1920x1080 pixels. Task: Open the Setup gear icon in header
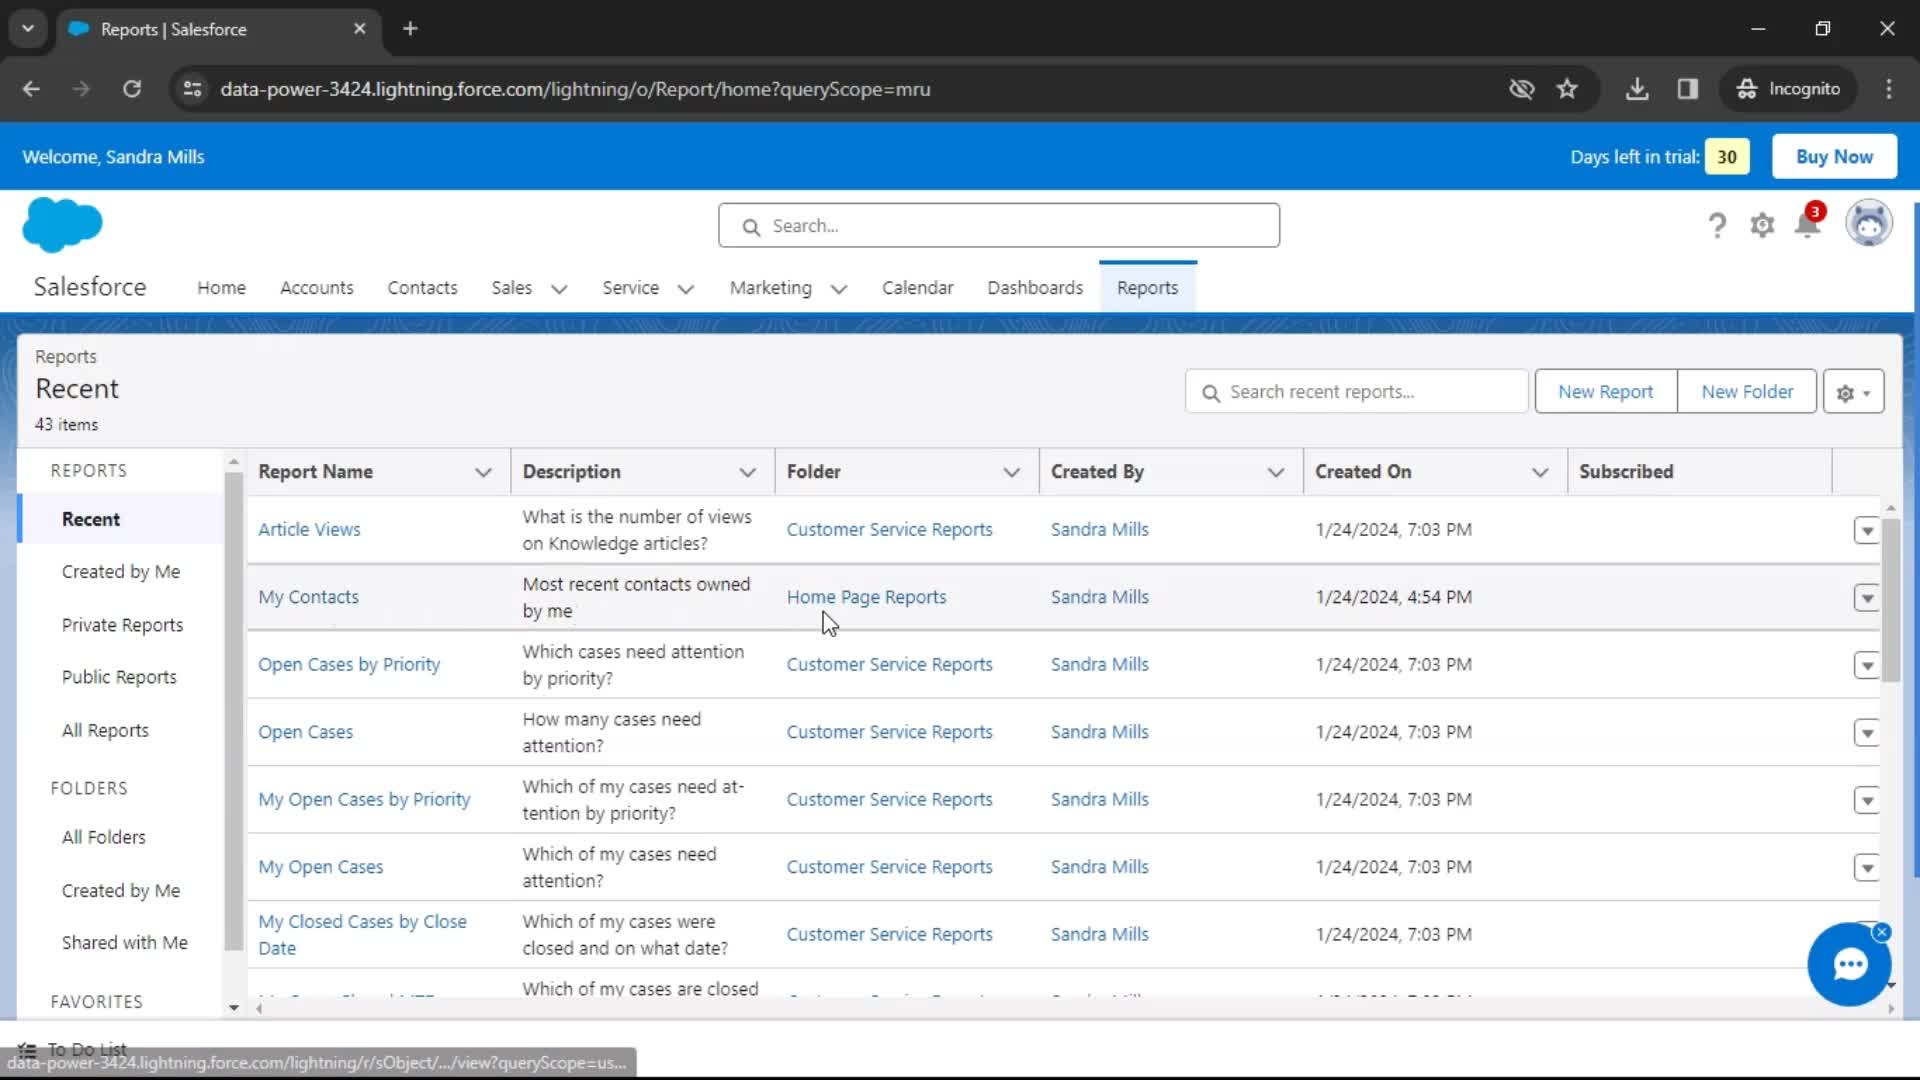tap(1762, 225)
